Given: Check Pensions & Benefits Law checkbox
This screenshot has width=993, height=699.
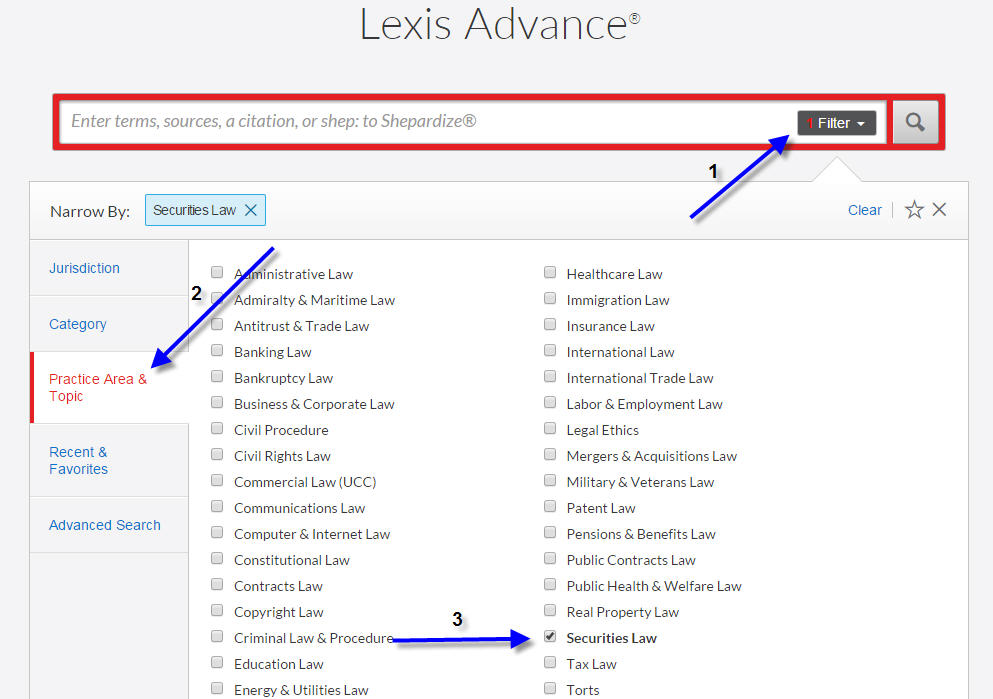Looking at the screenshot, I should coord(550,532).
